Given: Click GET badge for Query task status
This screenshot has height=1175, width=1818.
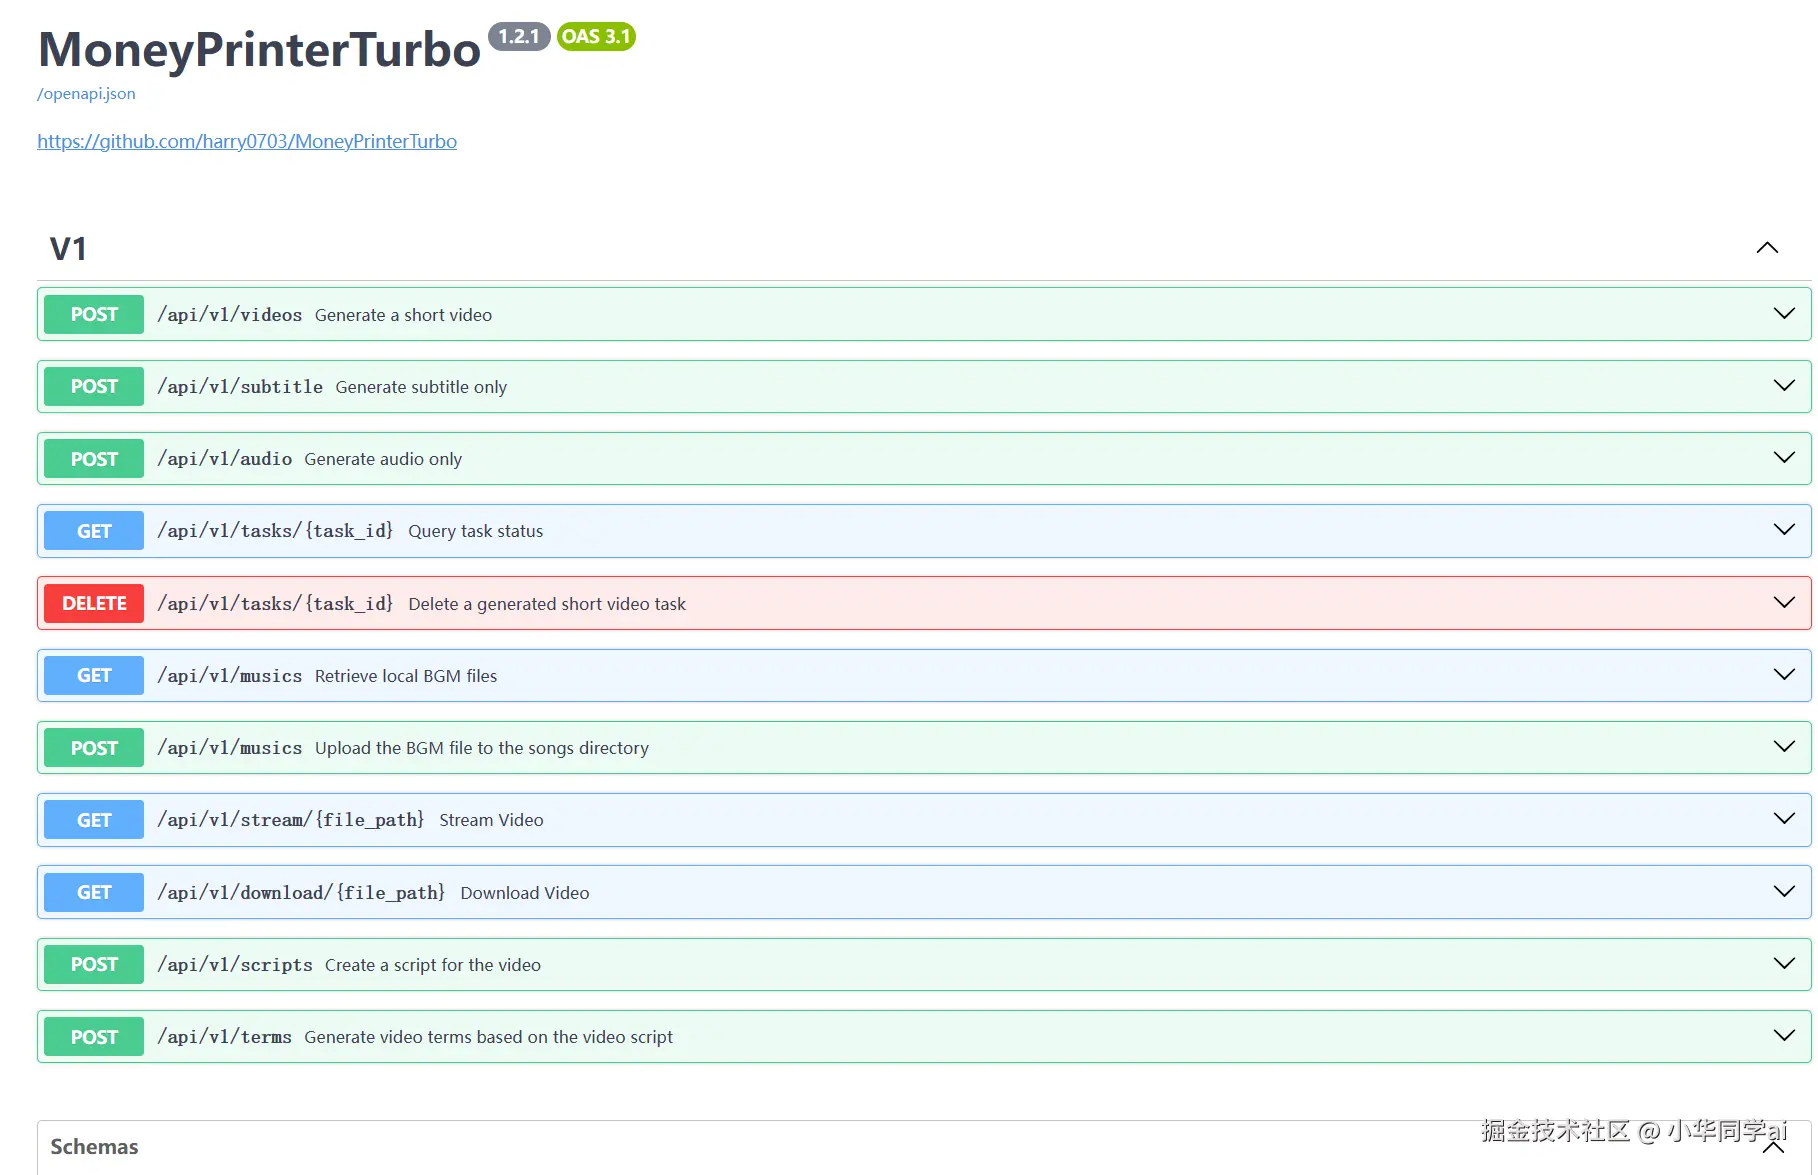Looking at the screenshot, I should pyautogui.click(x=94, y=531).
